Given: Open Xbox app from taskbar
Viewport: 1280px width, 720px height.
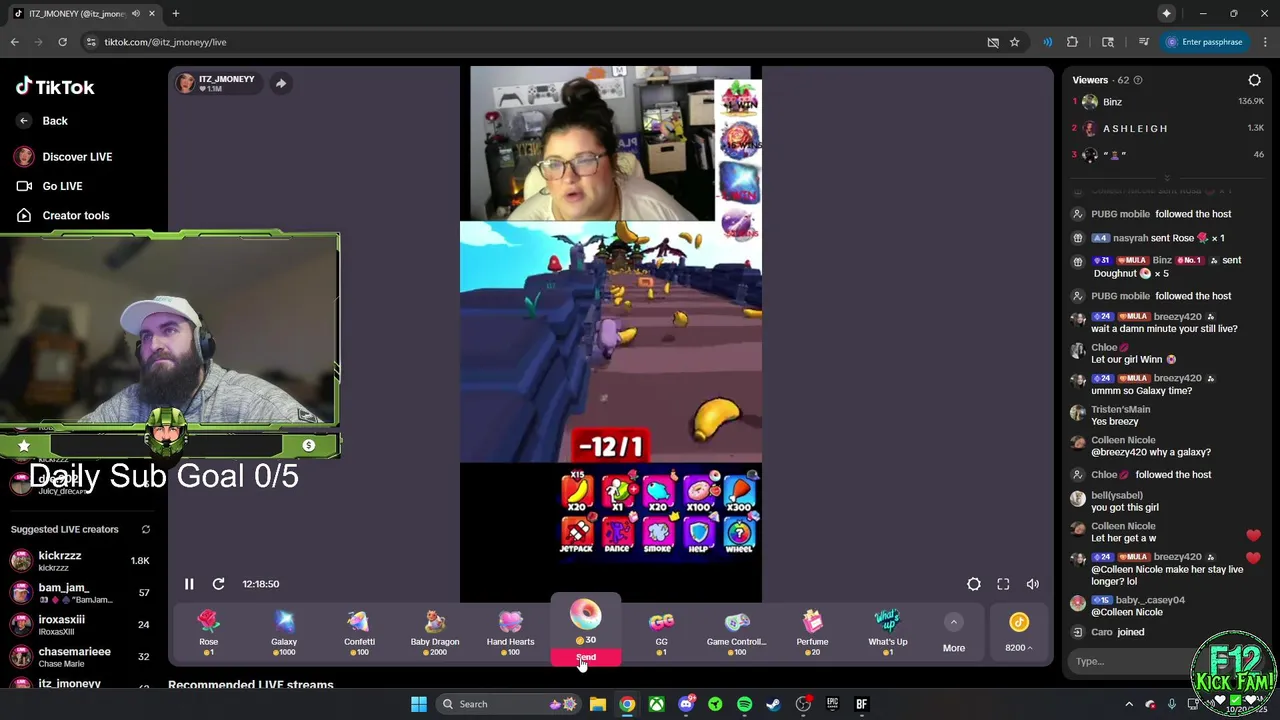Looking at the screenshot, I should [x=656, y=704].
